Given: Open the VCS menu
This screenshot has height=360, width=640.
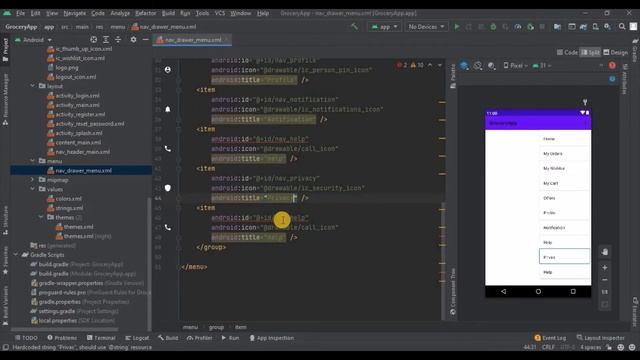Looking at the screenshot, I should pyautogui.click(x=220, y=13).
